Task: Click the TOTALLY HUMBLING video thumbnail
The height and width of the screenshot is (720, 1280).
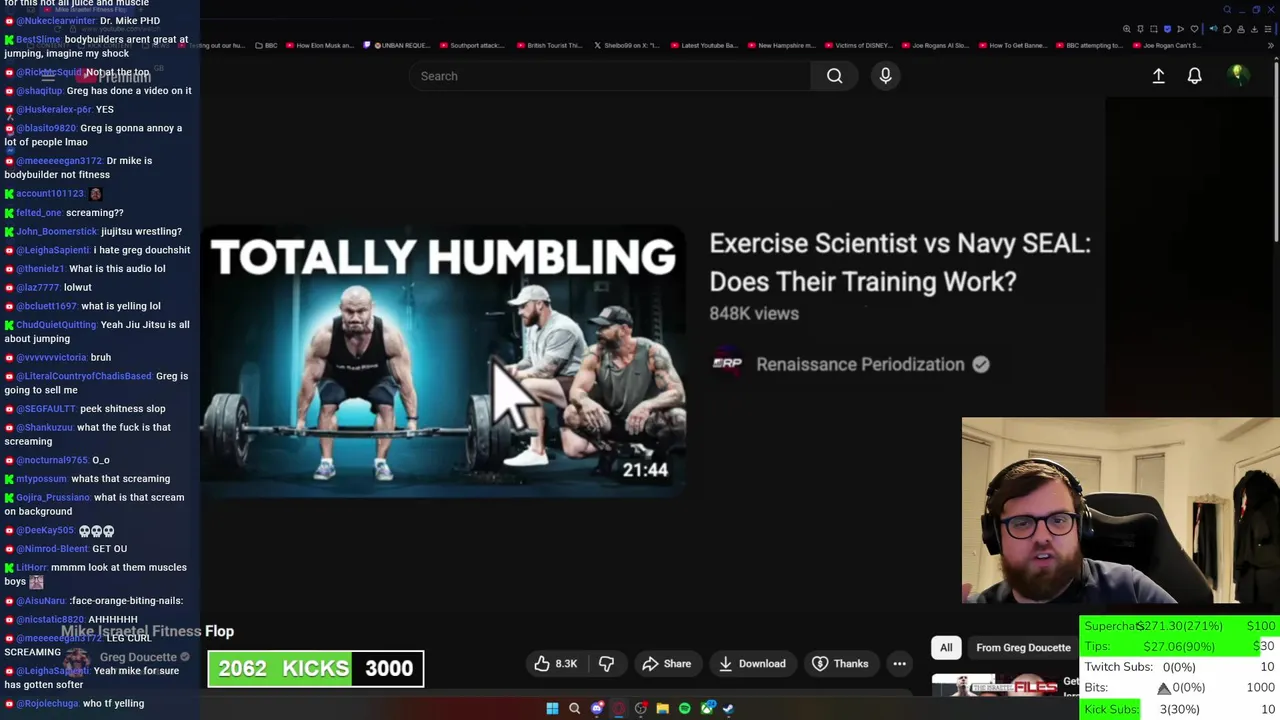Action: point(443,361)
